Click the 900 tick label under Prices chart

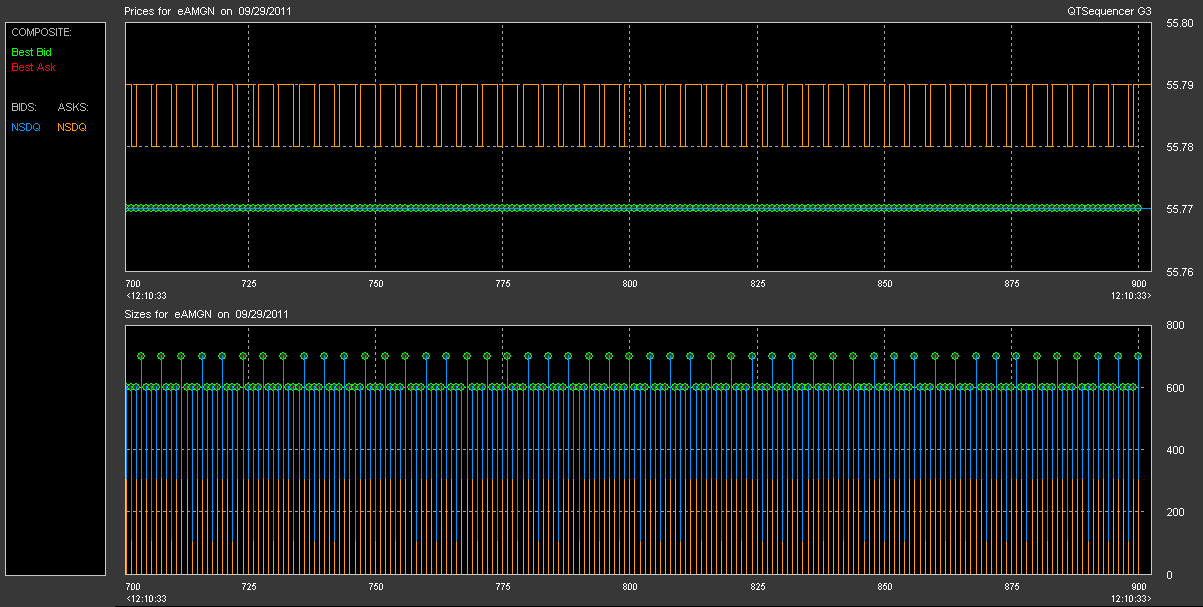1139,284
